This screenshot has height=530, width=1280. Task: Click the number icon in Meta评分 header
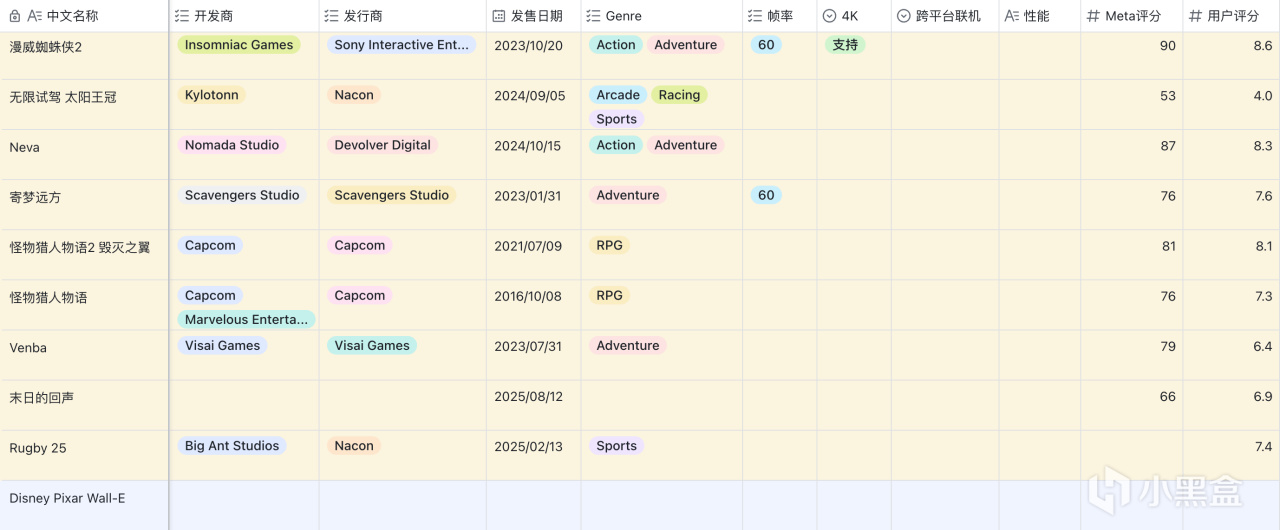1093,16
